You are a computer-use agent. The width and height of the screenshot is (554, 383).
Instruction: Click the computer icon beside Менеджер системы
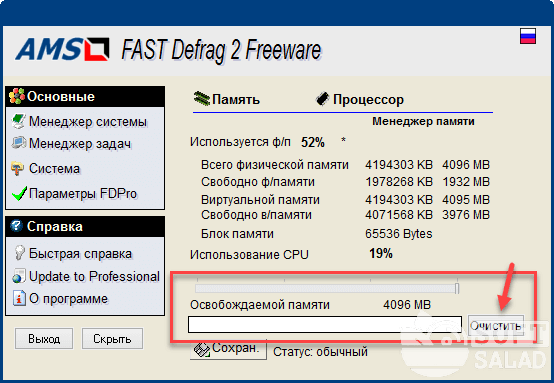[x=18, y=121]
